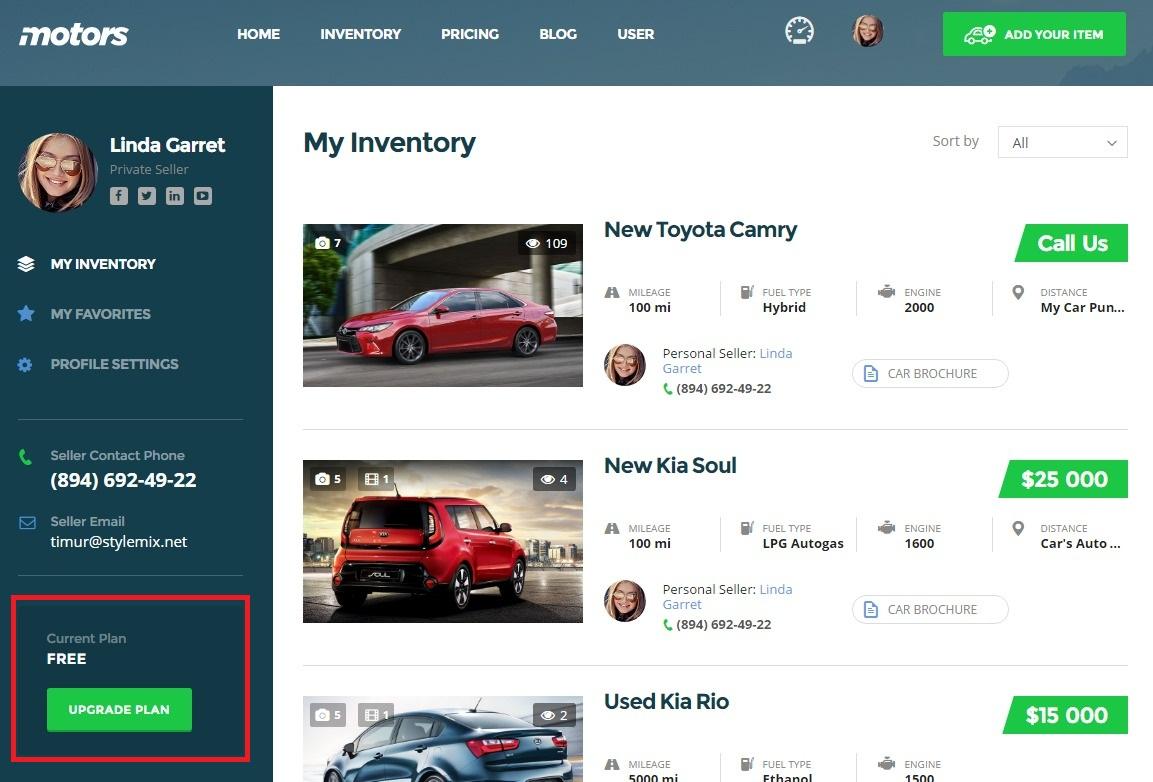Click the 109 views badge on Camry
The width and height of the screenshot is (1153, 782).
coord(546,244)
